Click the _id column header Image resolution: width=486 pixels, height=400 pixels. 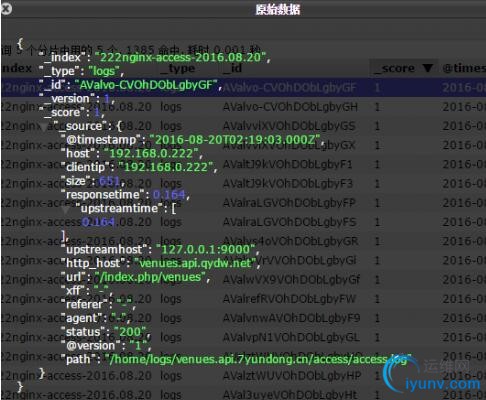pos(232,69)
